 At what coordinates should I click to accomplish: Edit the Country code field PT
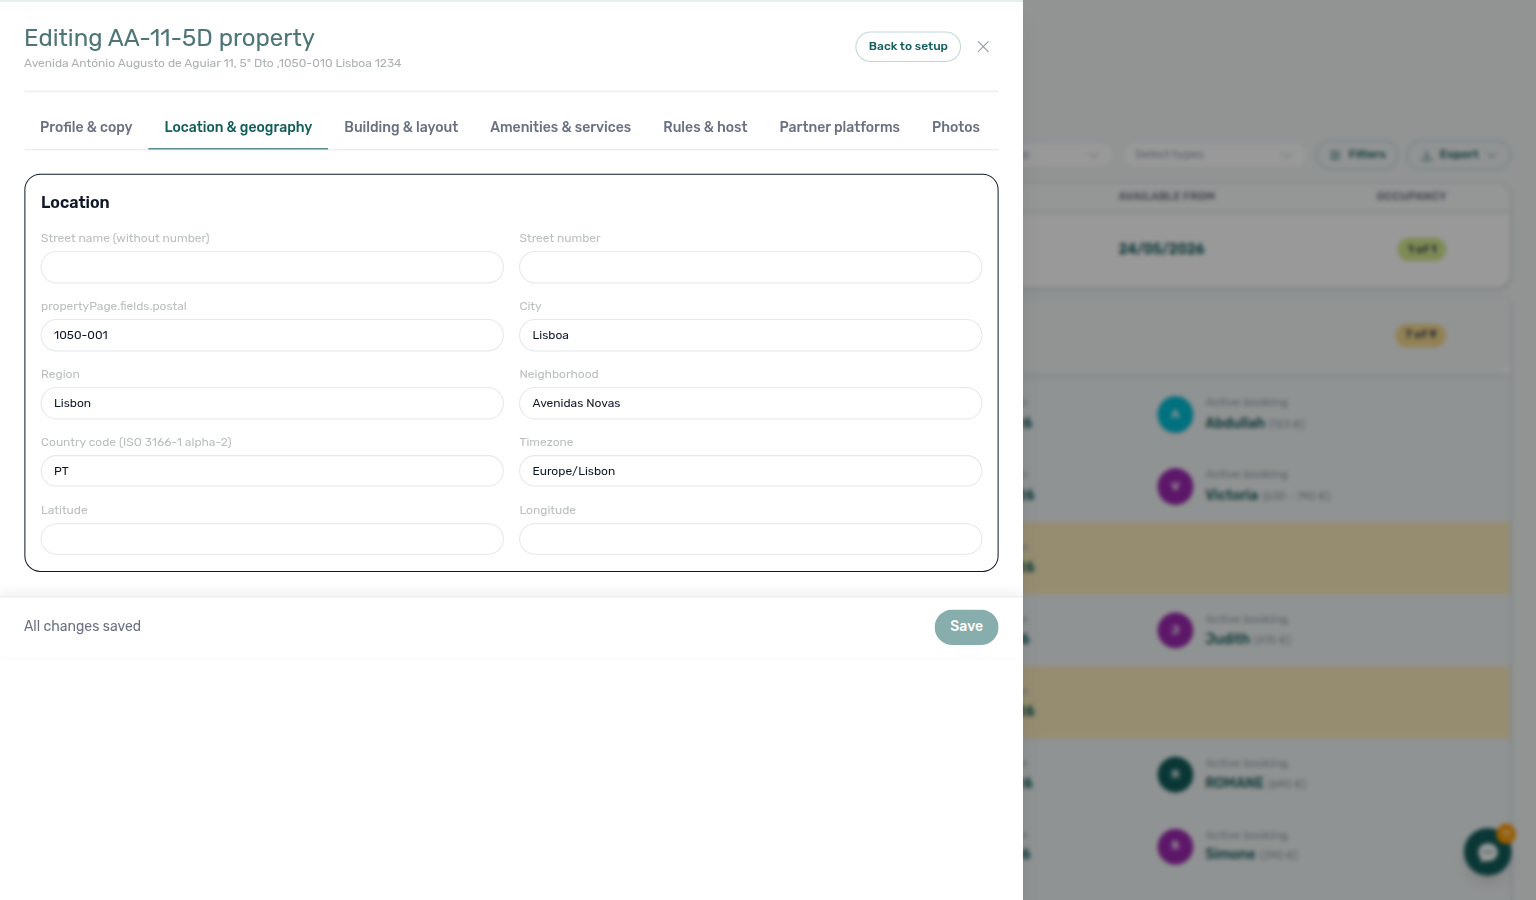coord(272,471)
